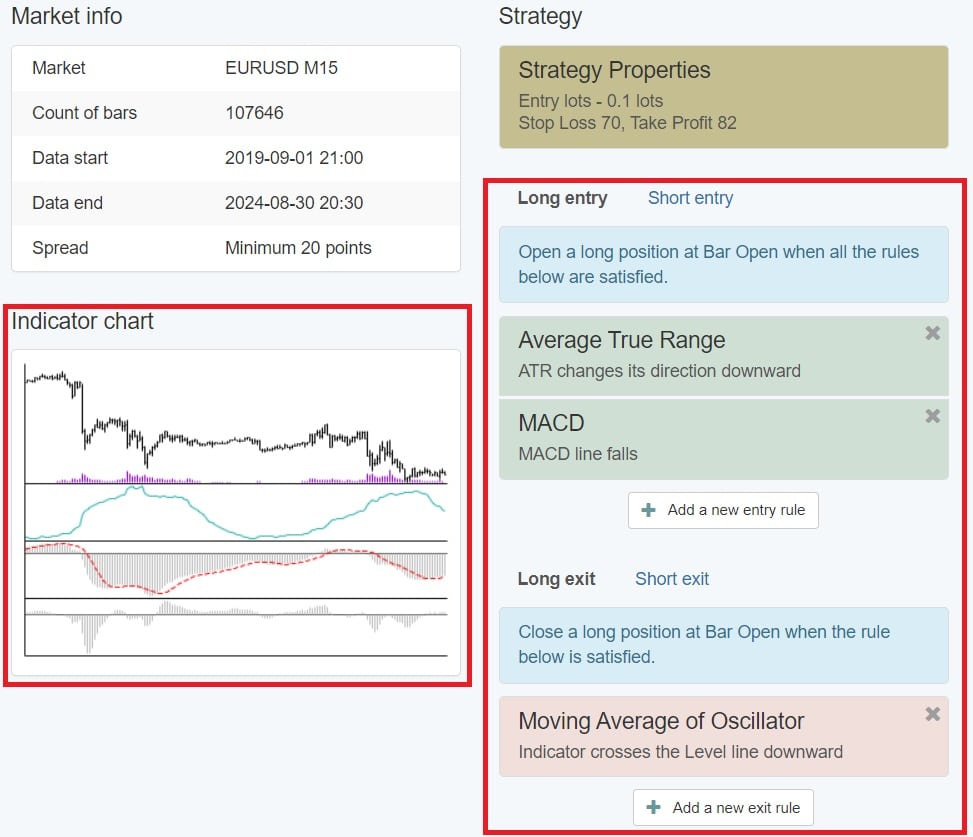The width and height of the screenshot is (973, 837).
Task: Click the long position info message
Action: [722, 264]
